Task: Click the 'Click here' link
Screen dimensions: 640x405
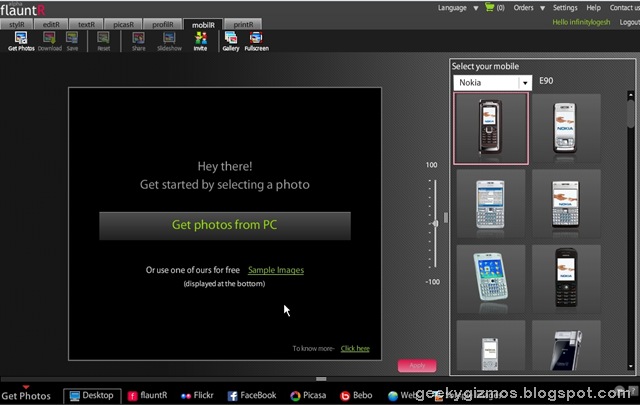Action: pos(355,348)
